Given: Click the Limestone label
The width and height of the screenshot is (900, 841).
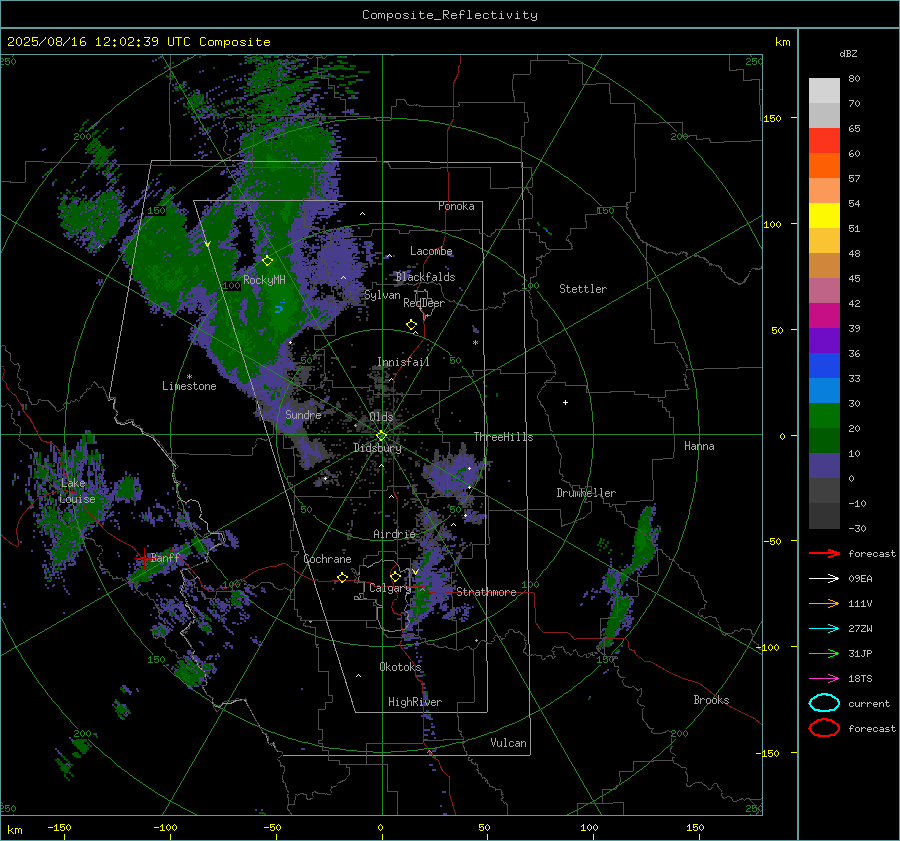Looking at the screenshot, I should pos(189,386).
